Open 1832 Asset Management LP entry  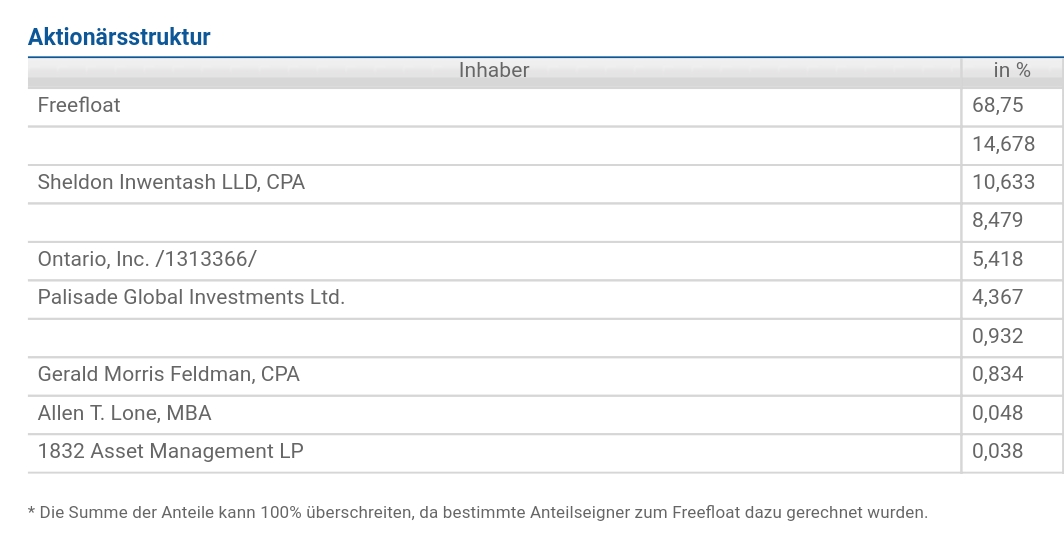(x=171, y=451)
